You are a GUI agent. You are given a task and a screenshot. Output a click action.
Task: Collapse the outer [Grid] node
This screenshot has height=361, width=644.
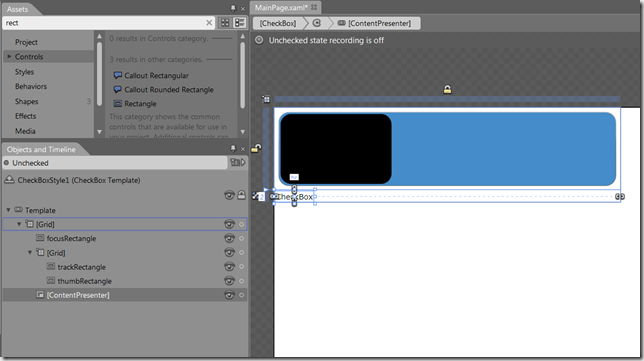click(x=19, y=224)
